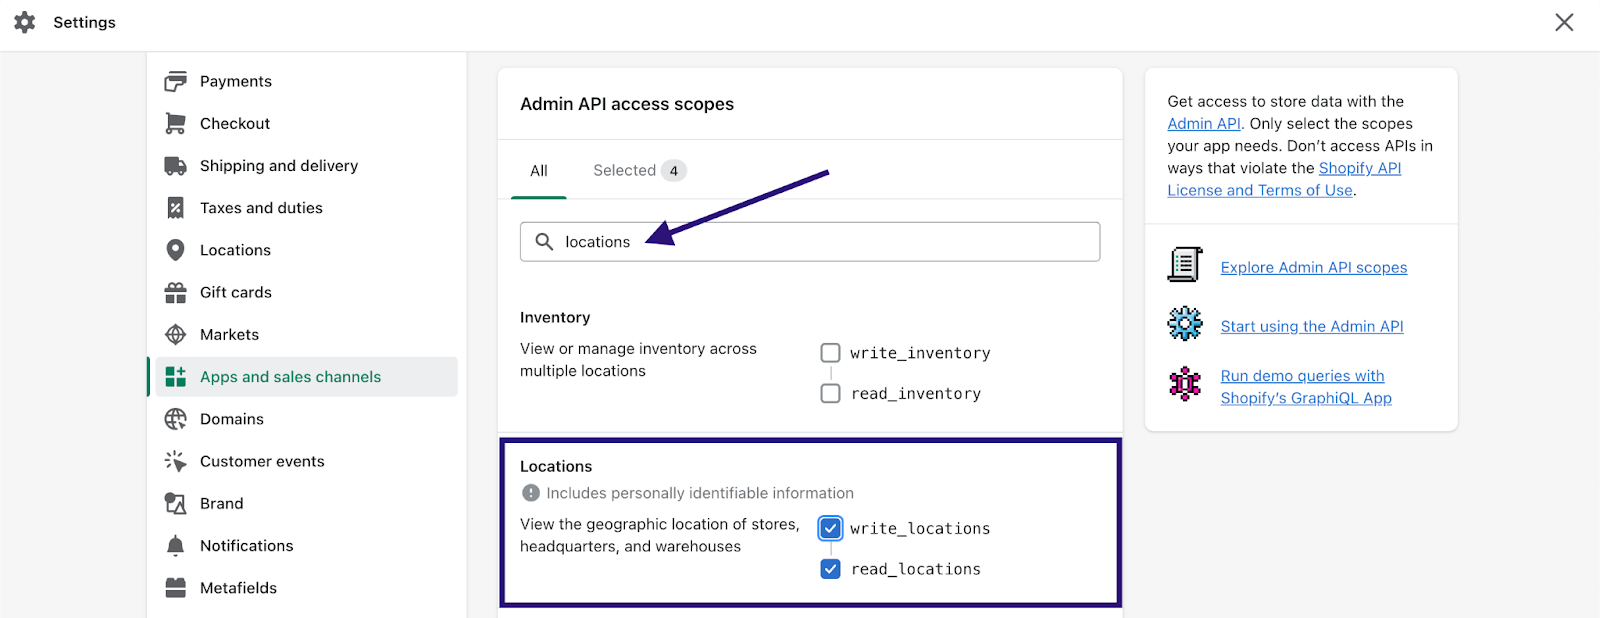Open the Explore Admin API scopes link

click(x=1313, y=268)
